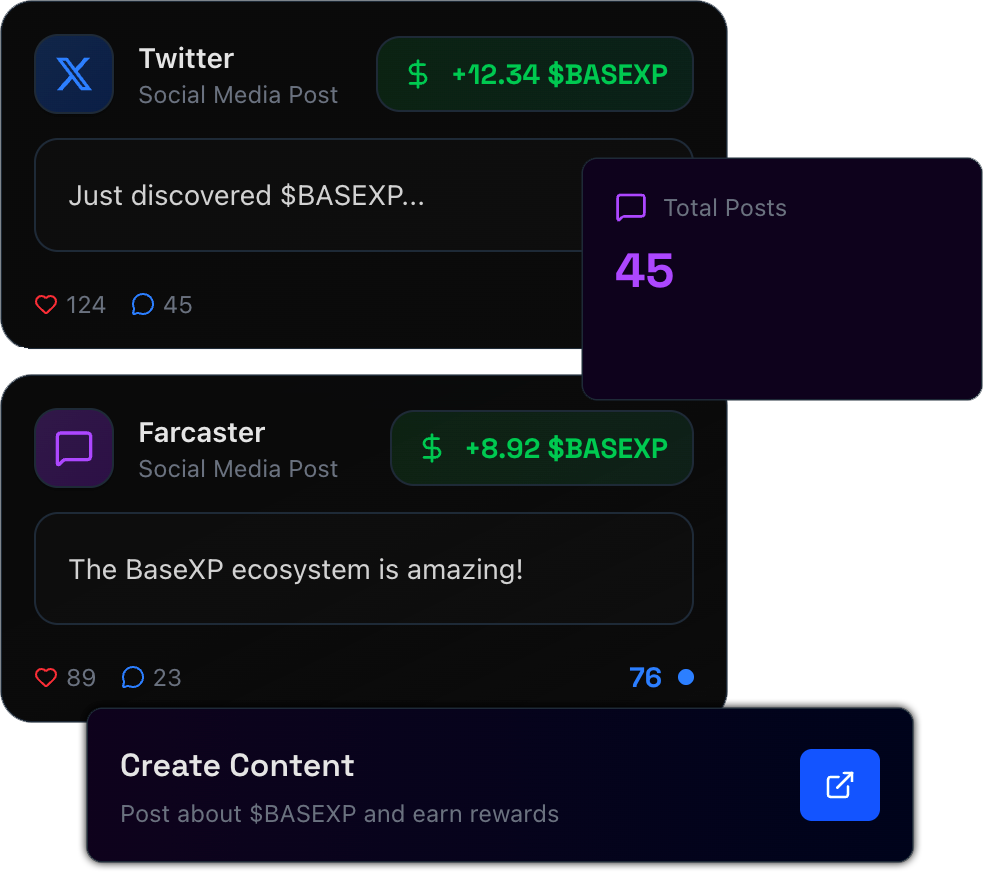The image size is (1000, 874).
Task: Click the Twitter card header title
Action: [x=186, y=58]
